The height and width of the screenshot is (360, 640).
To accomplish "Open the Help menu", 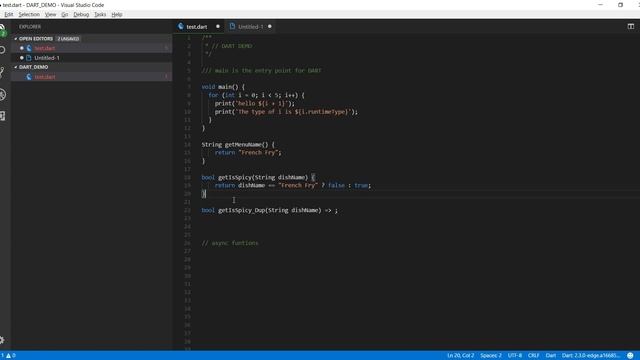I will click(x=117, y=14).
